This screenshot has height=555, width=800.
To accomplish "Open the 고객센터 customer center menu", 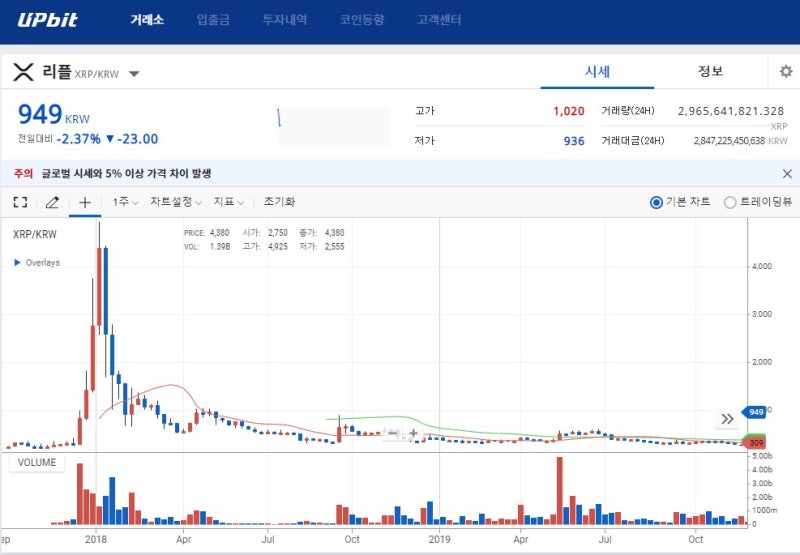I will tap(439, 20).
